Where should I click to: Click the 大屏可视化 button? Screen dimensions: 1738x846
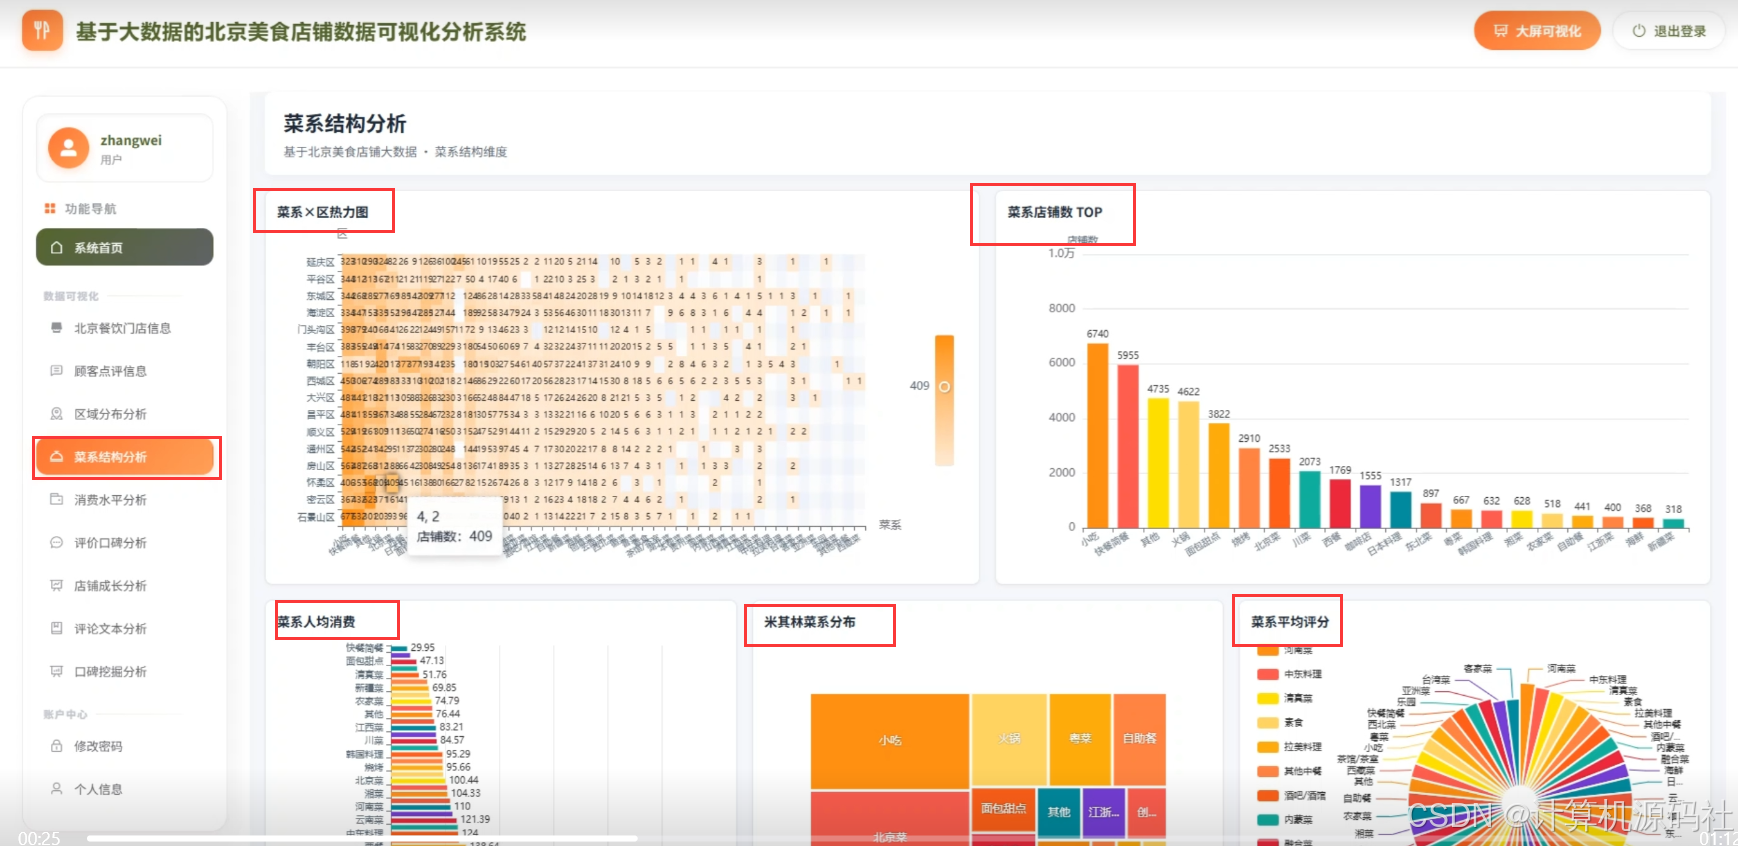(x=1537, y=31)
